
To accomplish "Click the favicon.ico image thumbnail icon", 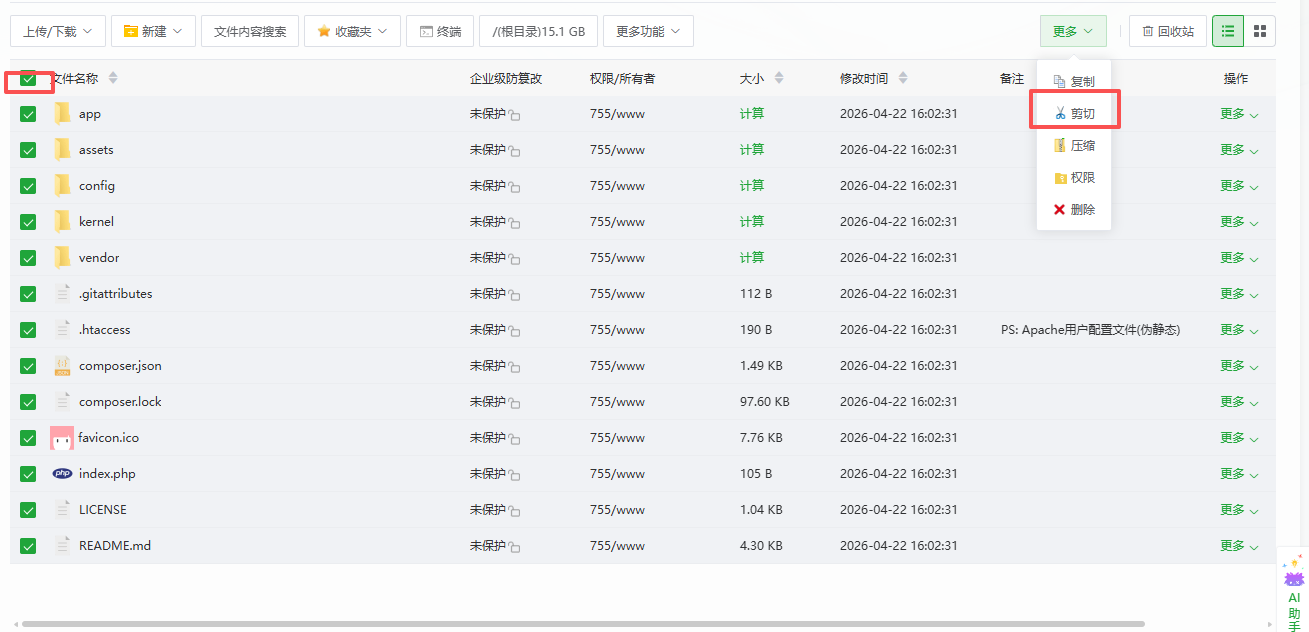I will tap(62, 438).
